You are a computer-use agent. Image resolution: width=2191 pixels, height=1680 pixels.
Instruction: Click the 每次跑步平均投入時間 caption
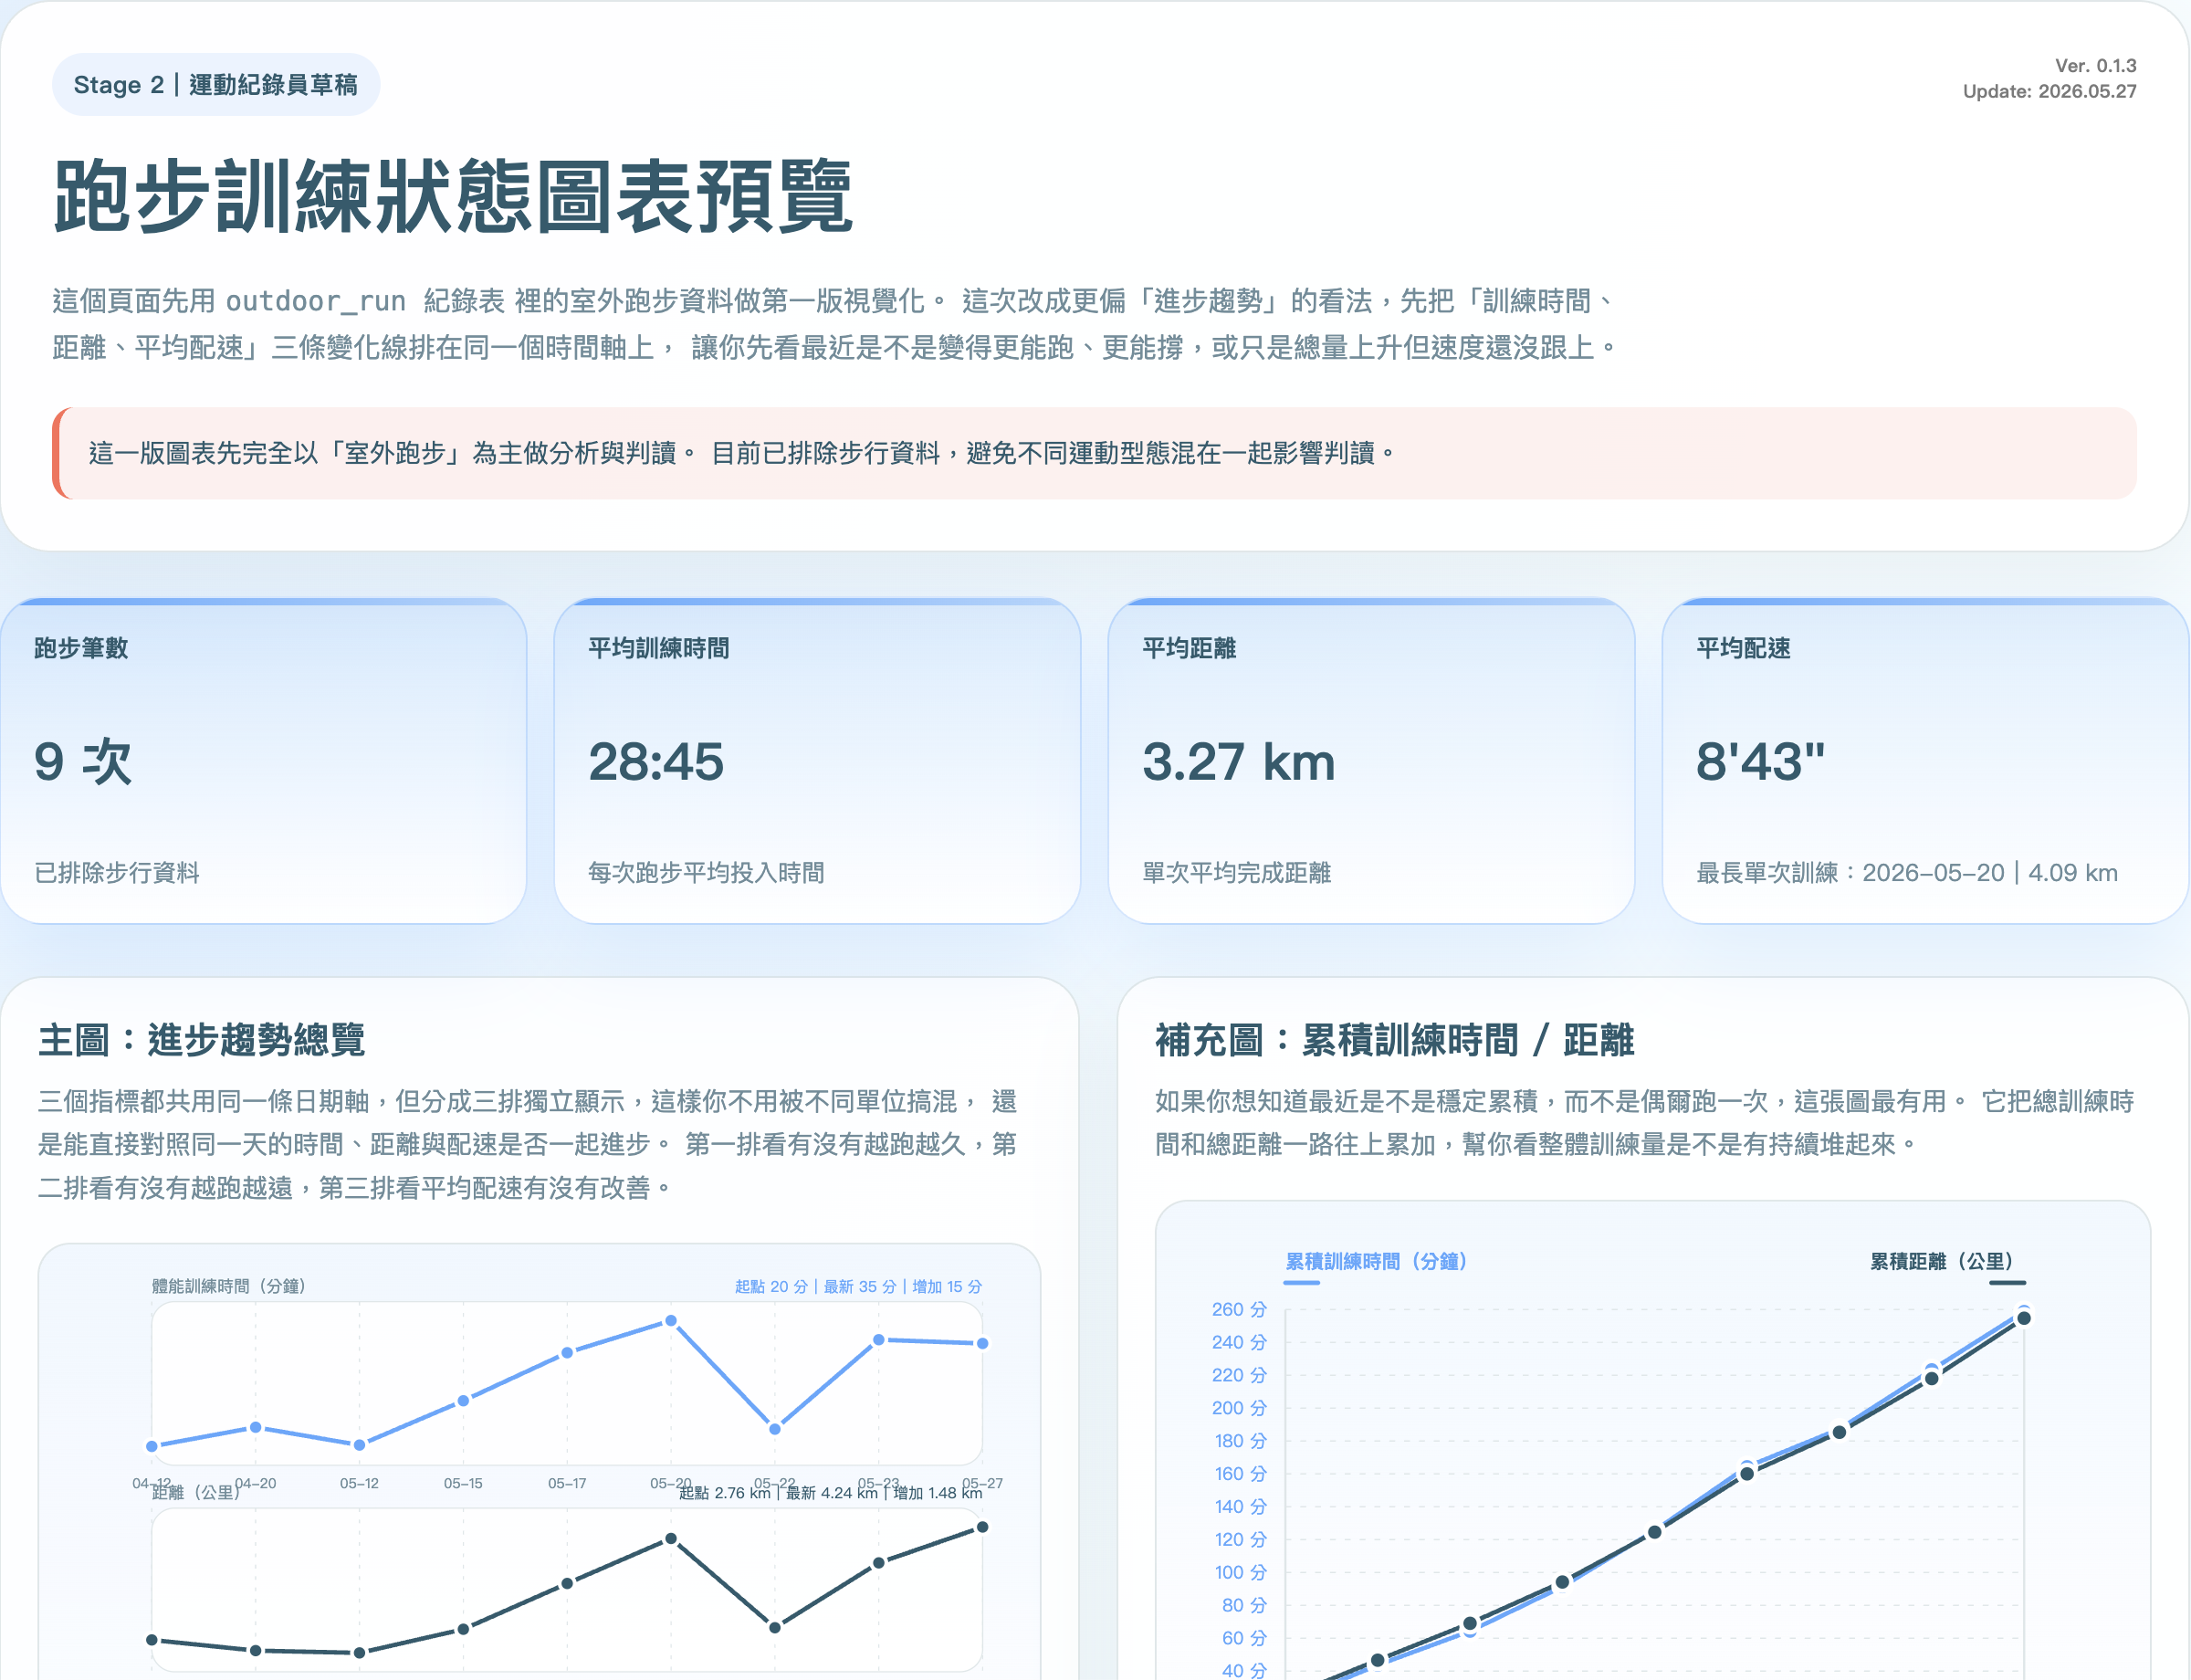coord(706,873)
